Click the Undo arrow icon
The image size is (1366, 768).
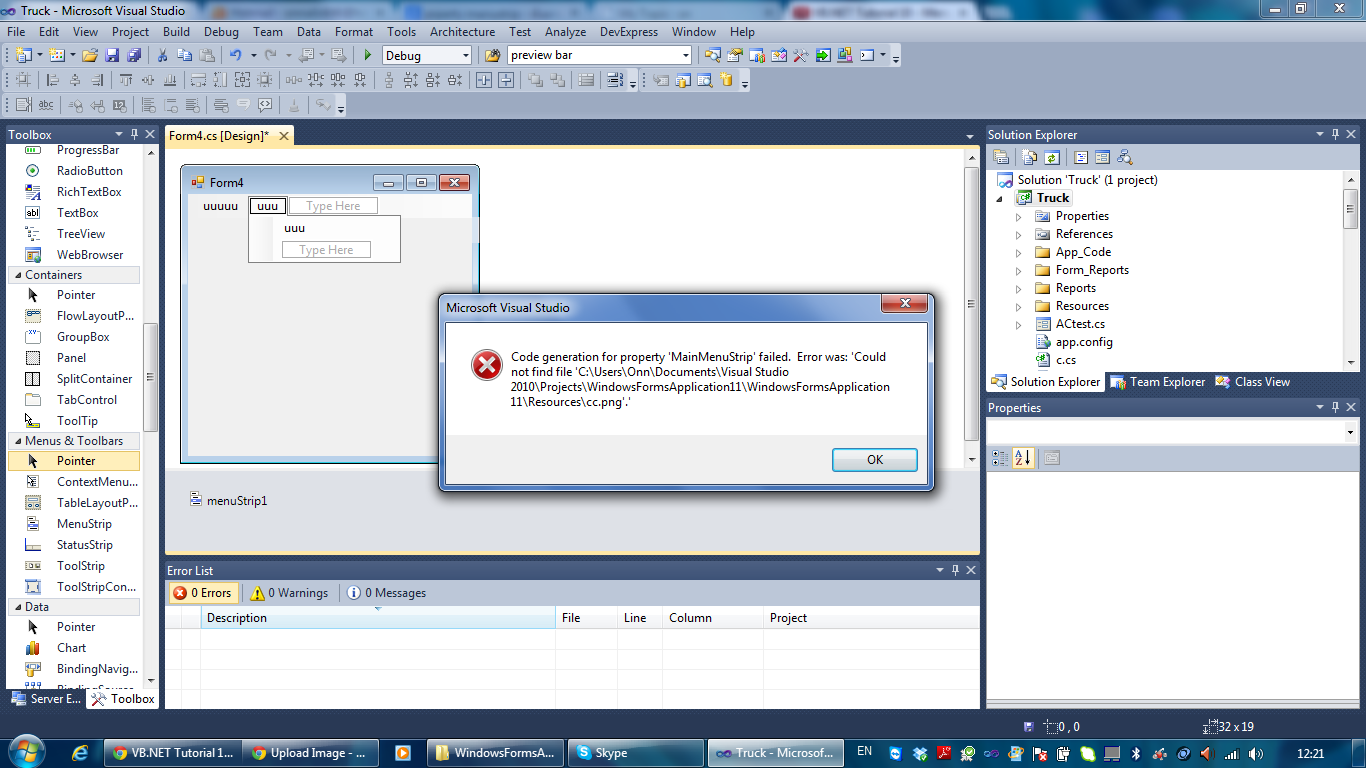pyautogui.click(x=235, y=55)
